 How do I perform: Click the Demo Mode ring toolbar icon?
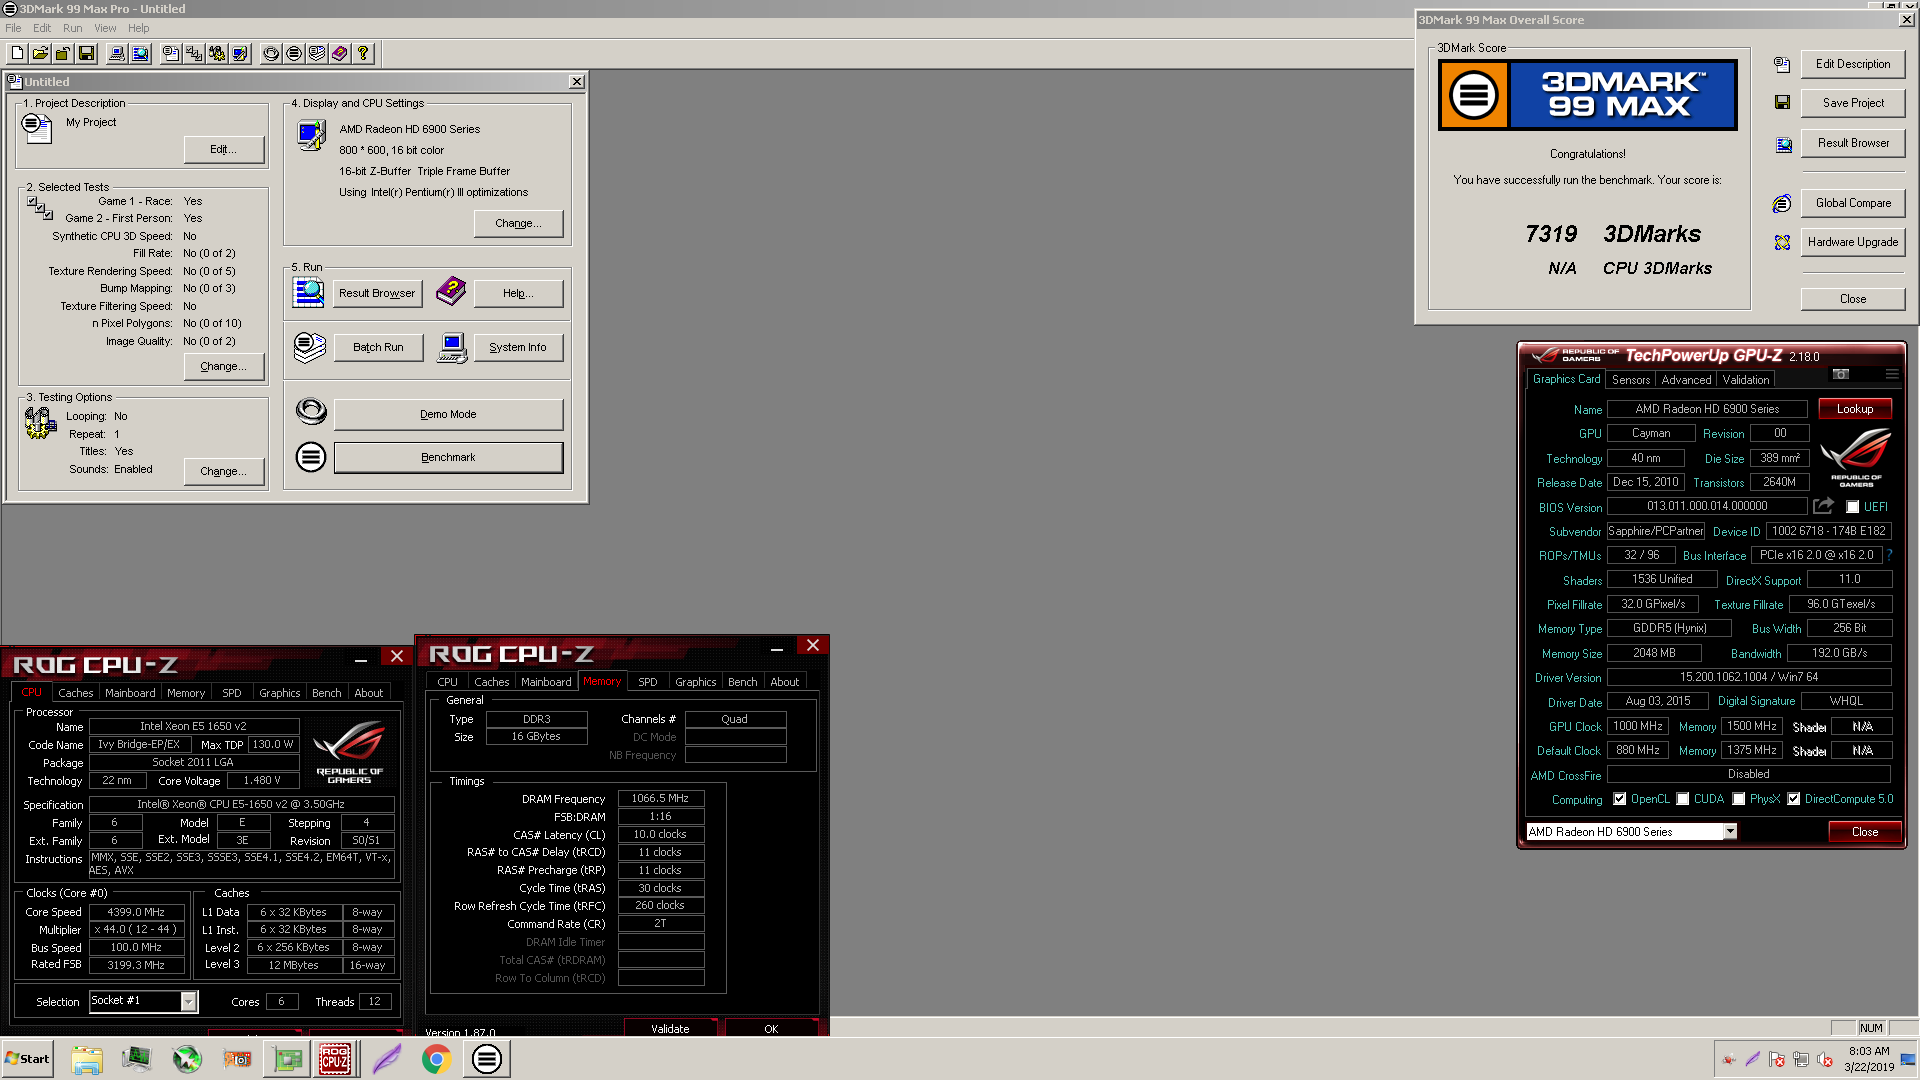coord(271,54)
